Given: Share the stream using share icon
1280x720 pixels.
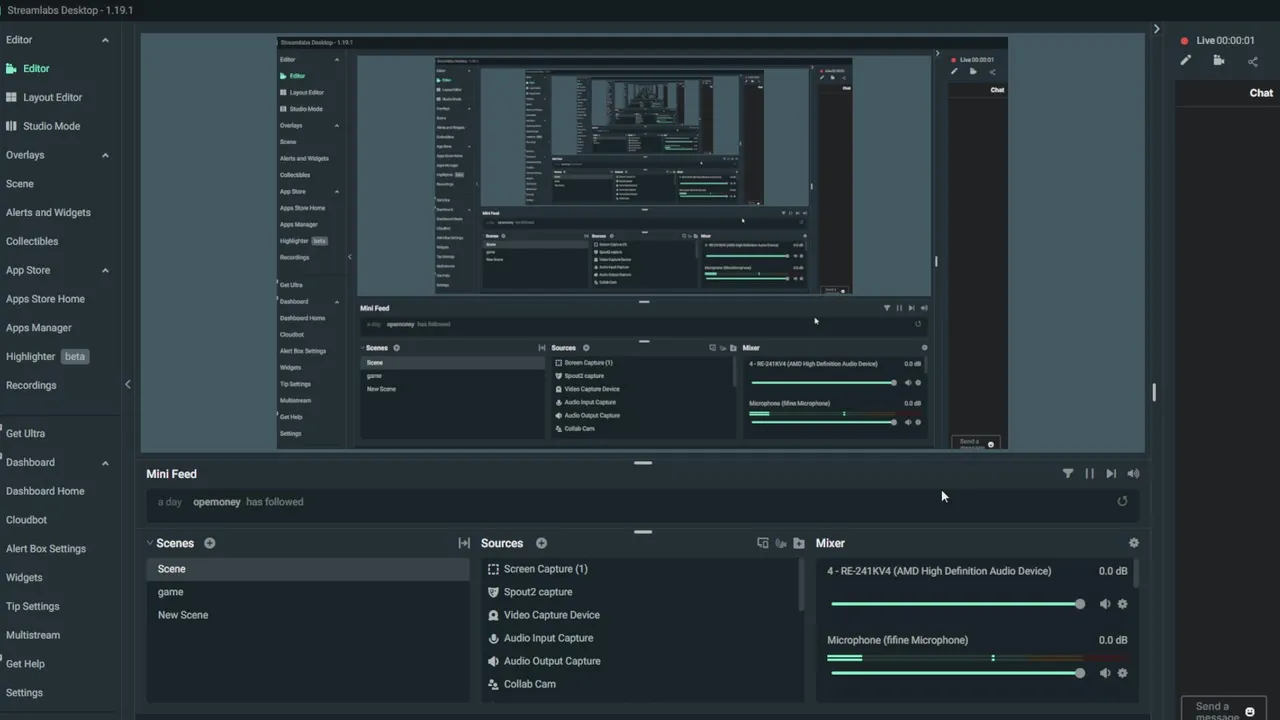Looking at the screenshot, I should tap(1253, 61).
